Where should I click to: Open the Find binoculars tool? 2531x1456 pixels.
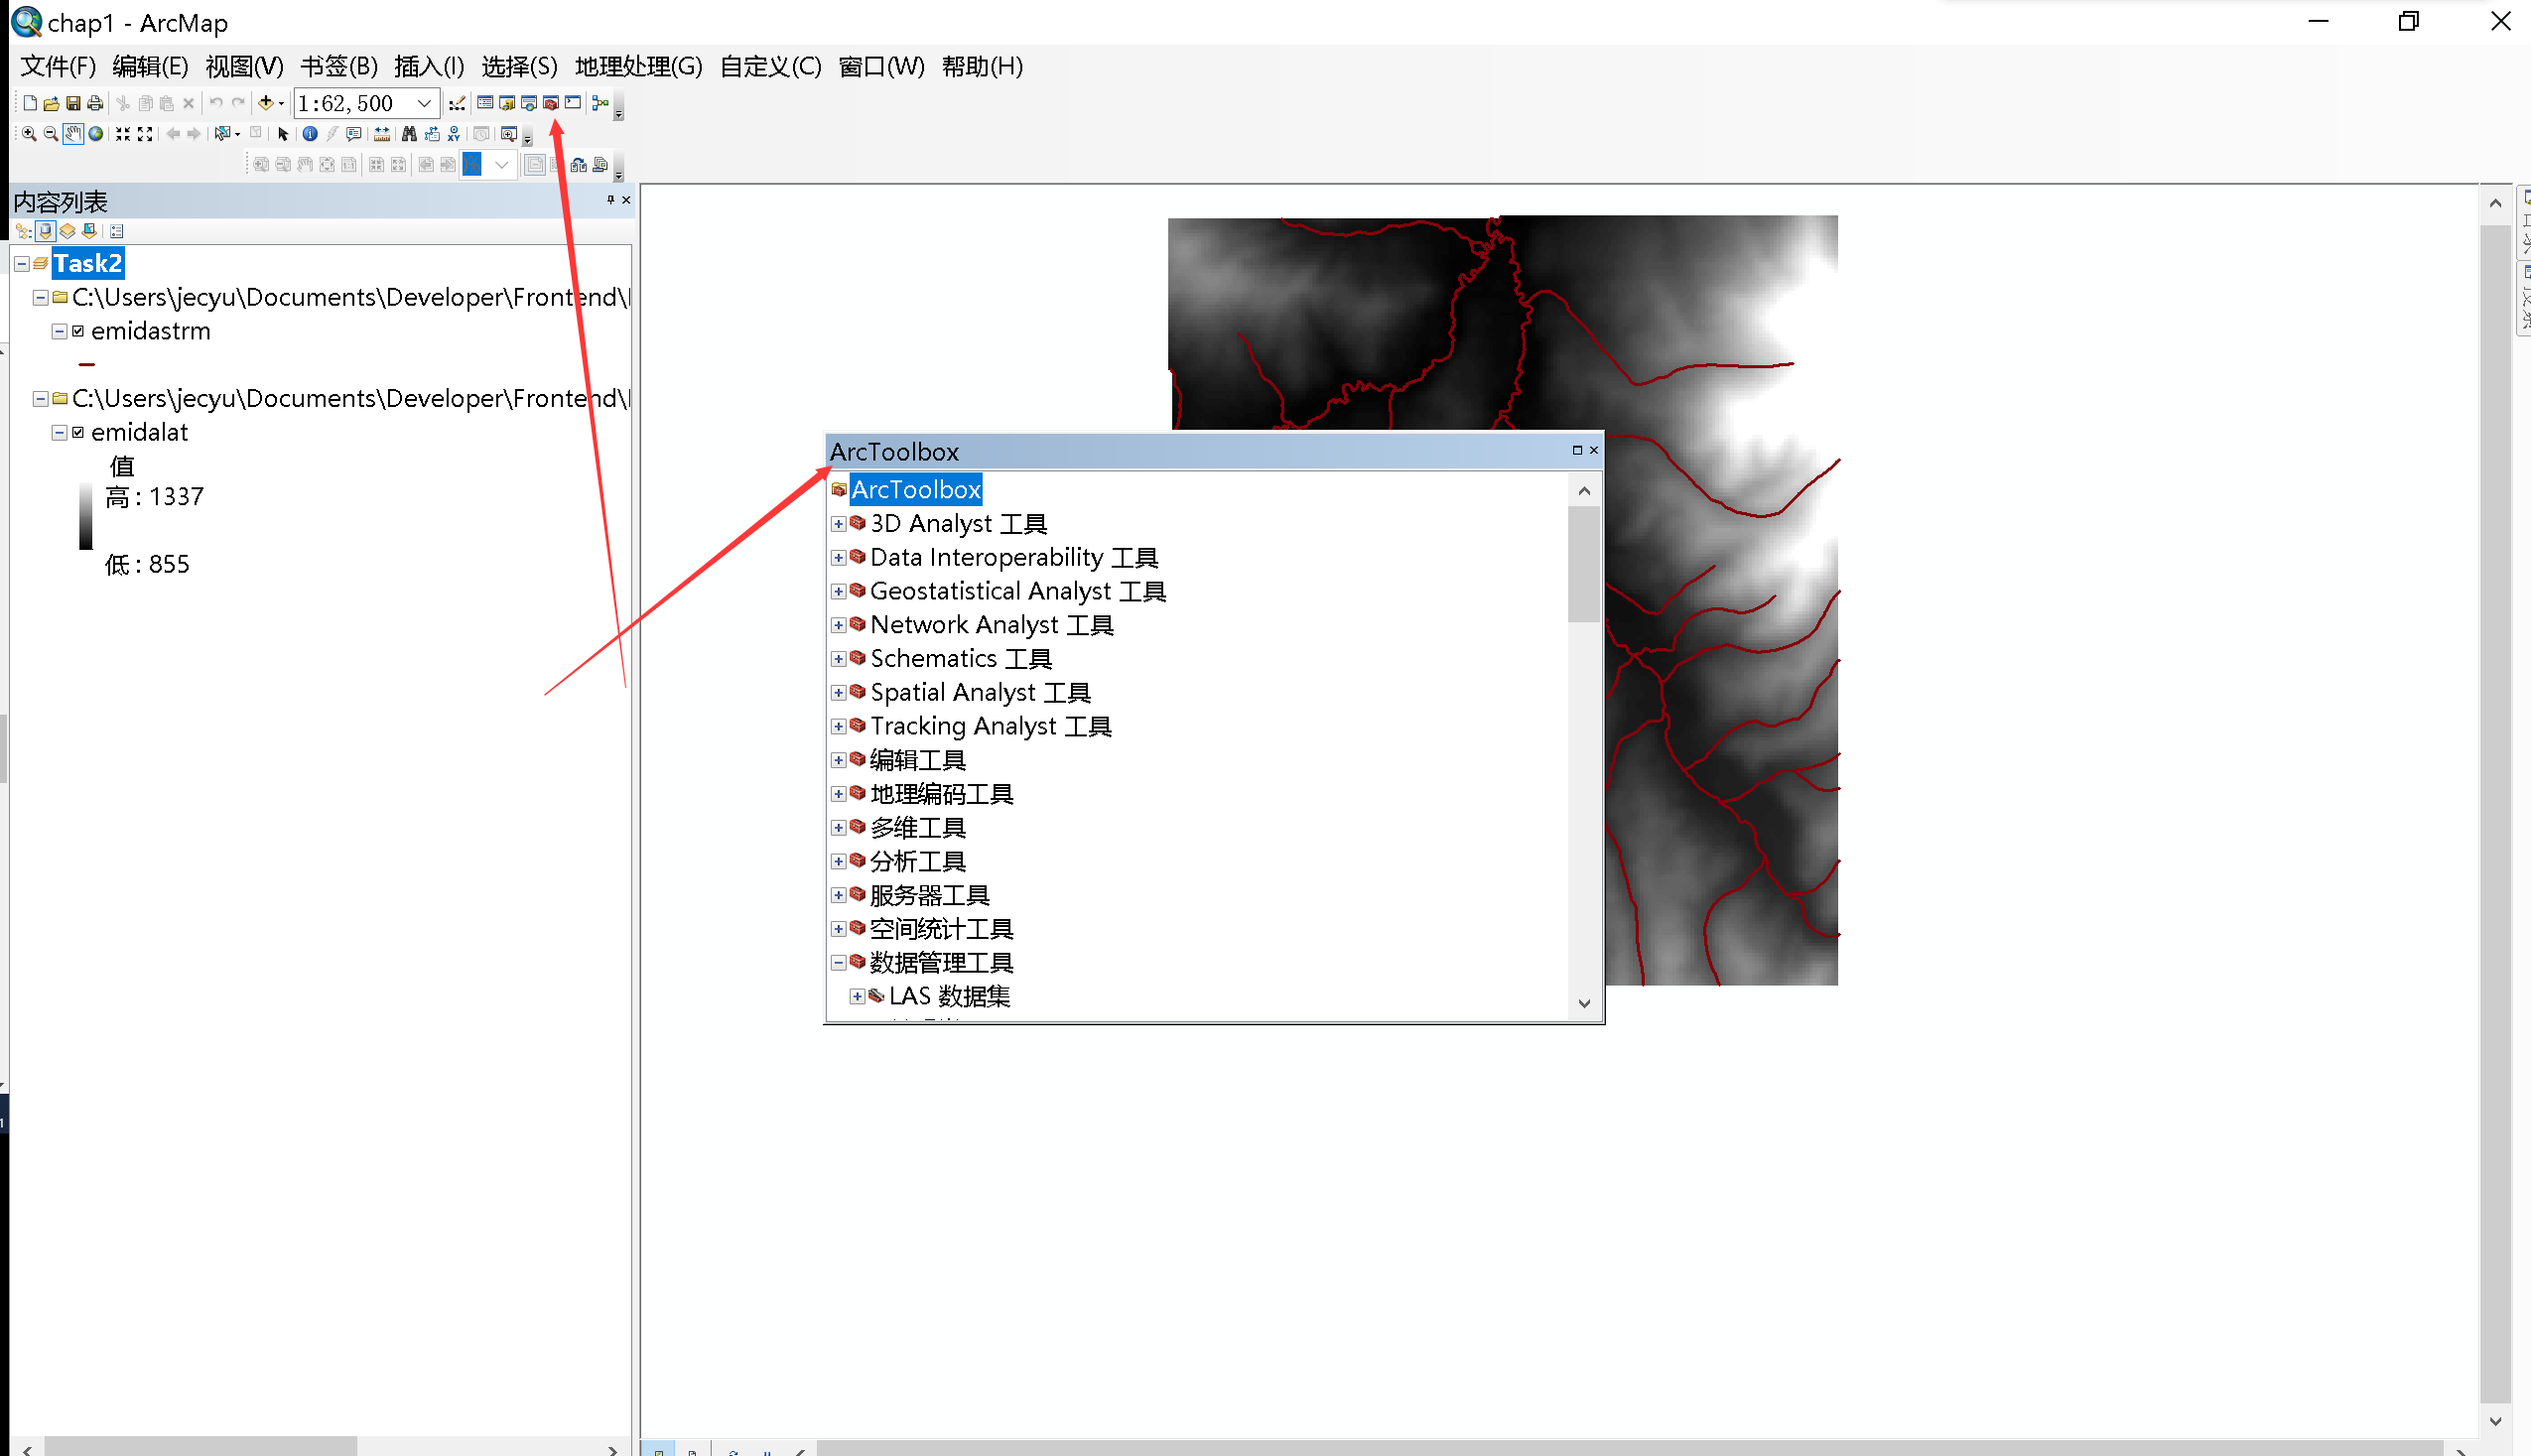point(409,134)
